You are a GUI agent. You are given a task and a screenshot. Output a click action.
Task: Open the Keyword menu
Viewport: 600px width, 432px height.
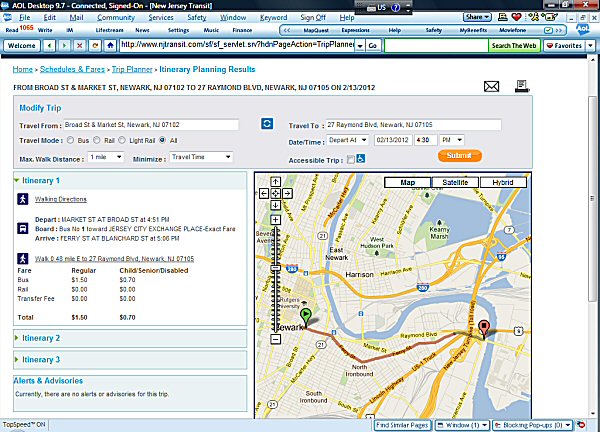point(273,18)
